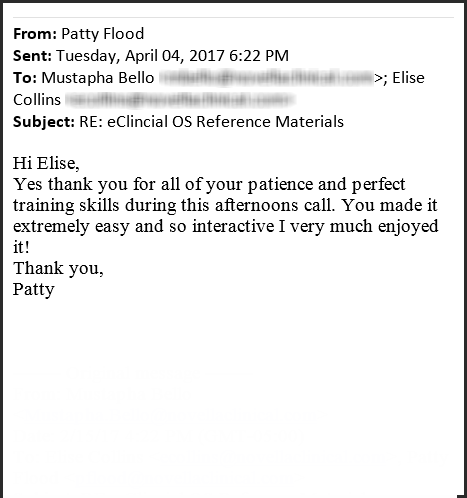Click the greeting Hi Elise
Viewport: 467px width, 498px height.
coord(46,163)
